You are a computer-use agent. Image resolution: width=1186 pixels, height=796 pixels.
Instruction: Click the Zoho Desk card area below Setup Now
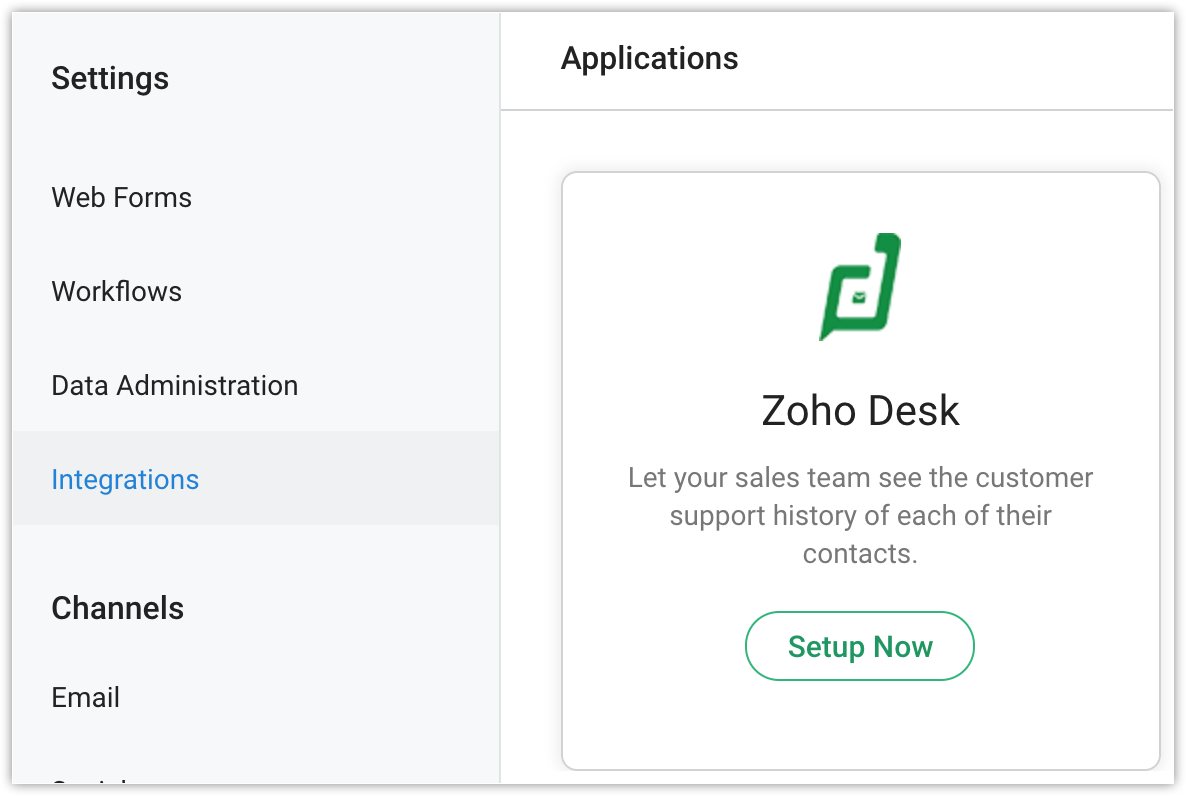860,725
